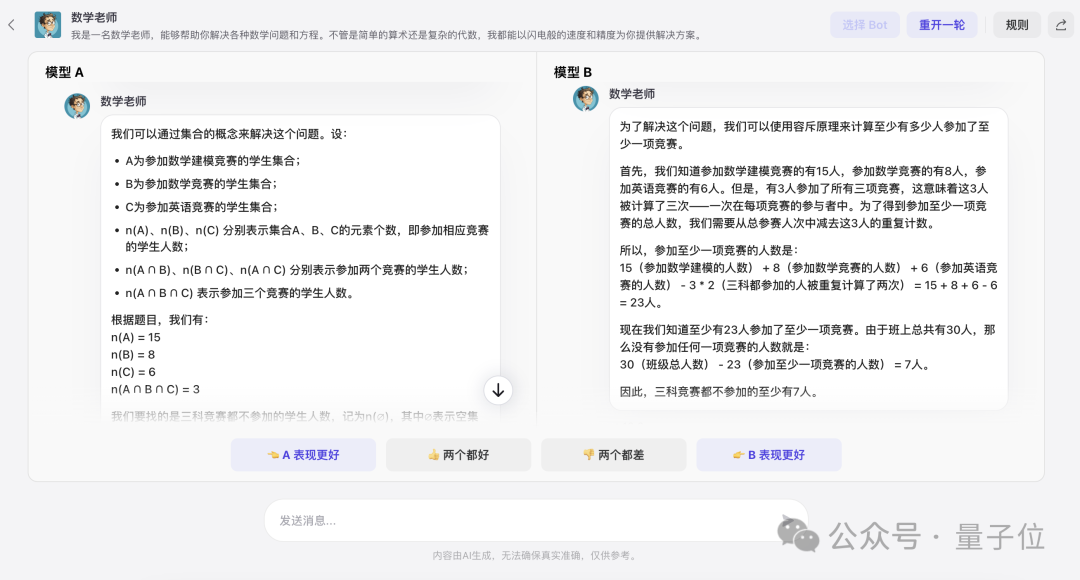
Task: Click the 数学老师 bot avatar in the header
Action: [x=47, y=24]
